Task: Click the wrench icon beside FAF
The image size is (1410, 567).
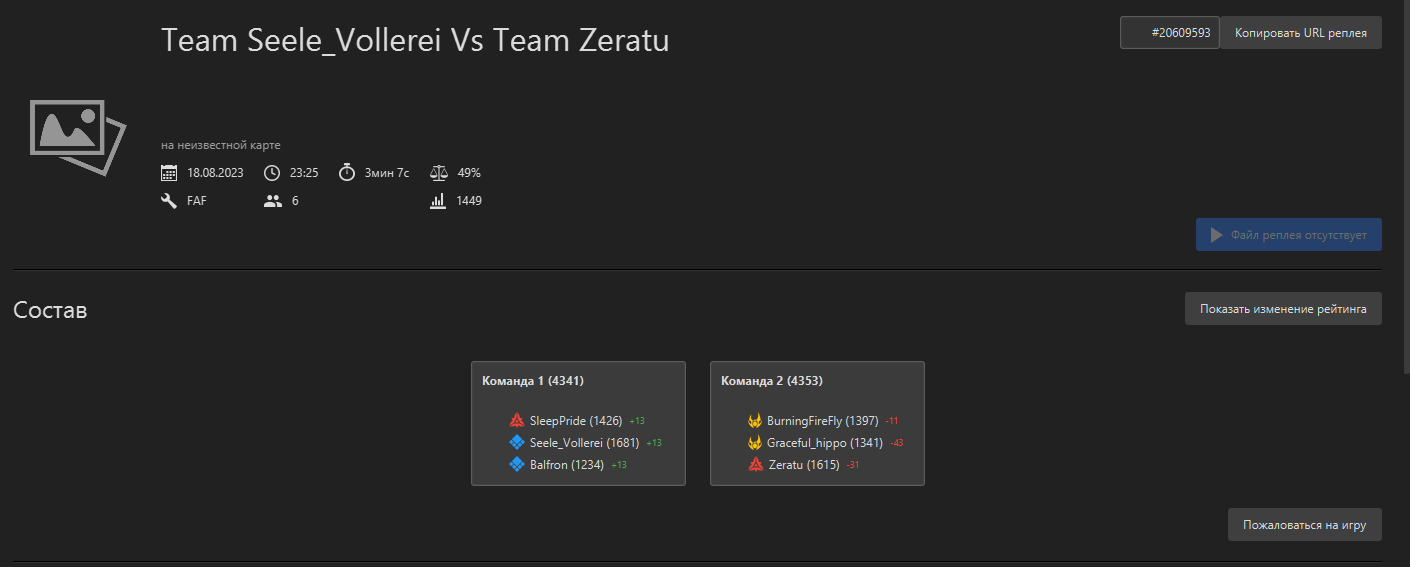Action: tap(169, 200)
